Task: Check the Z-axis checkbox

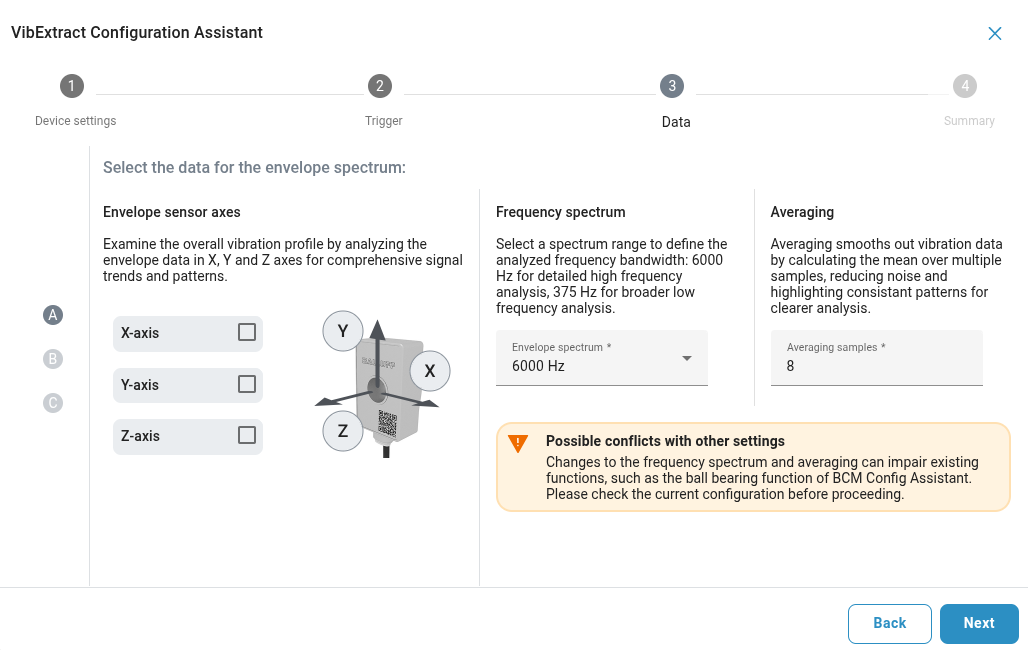Action: click(x=247, y=435)
